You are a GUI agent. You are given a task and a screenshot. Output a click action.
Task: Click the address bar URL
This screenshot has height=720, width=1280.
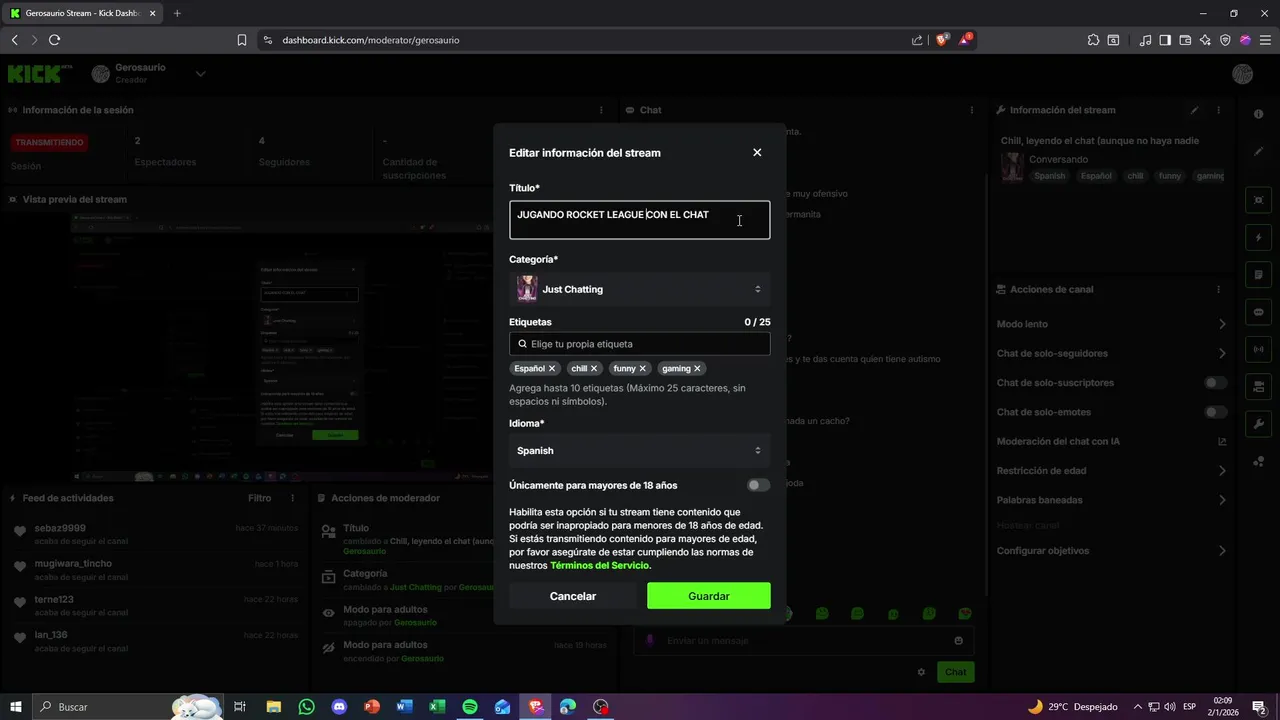point(371,40)
